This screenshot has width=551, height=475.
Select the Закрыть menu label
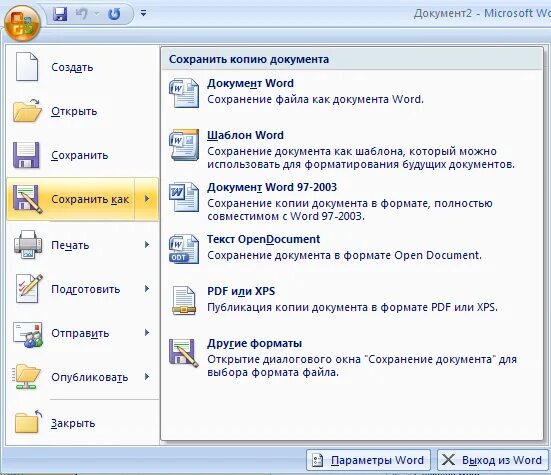point(73,423)
